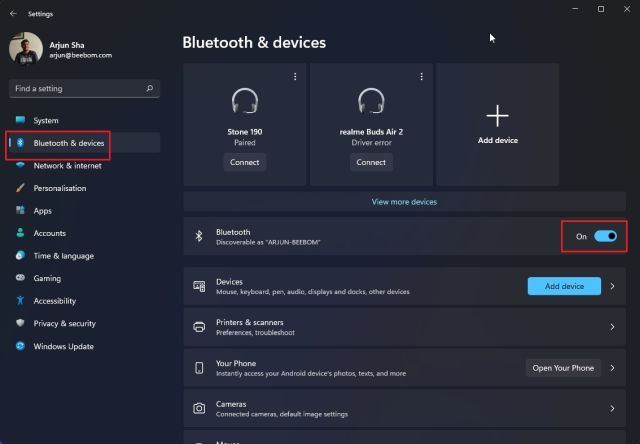640x444 pixels.
Task: Turn off the Bluetooth toggle switch
Action: point(606,236)
